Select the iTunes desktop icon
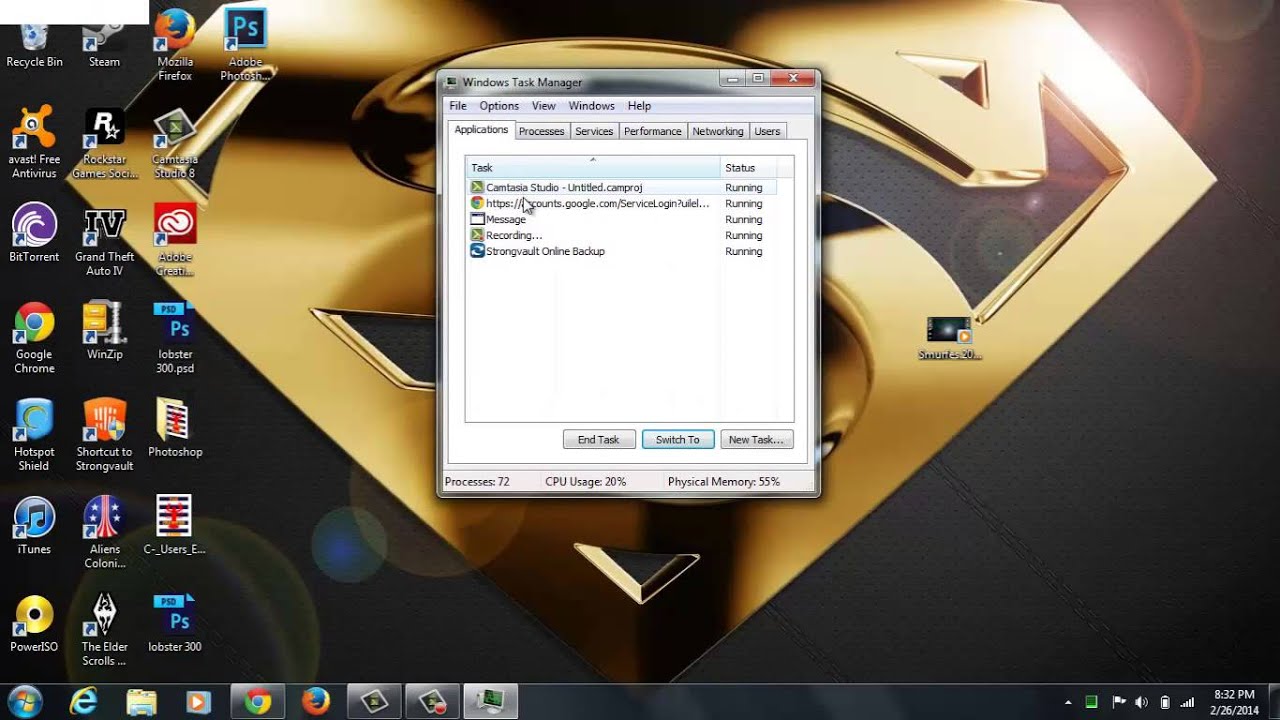 coord(34,525)
